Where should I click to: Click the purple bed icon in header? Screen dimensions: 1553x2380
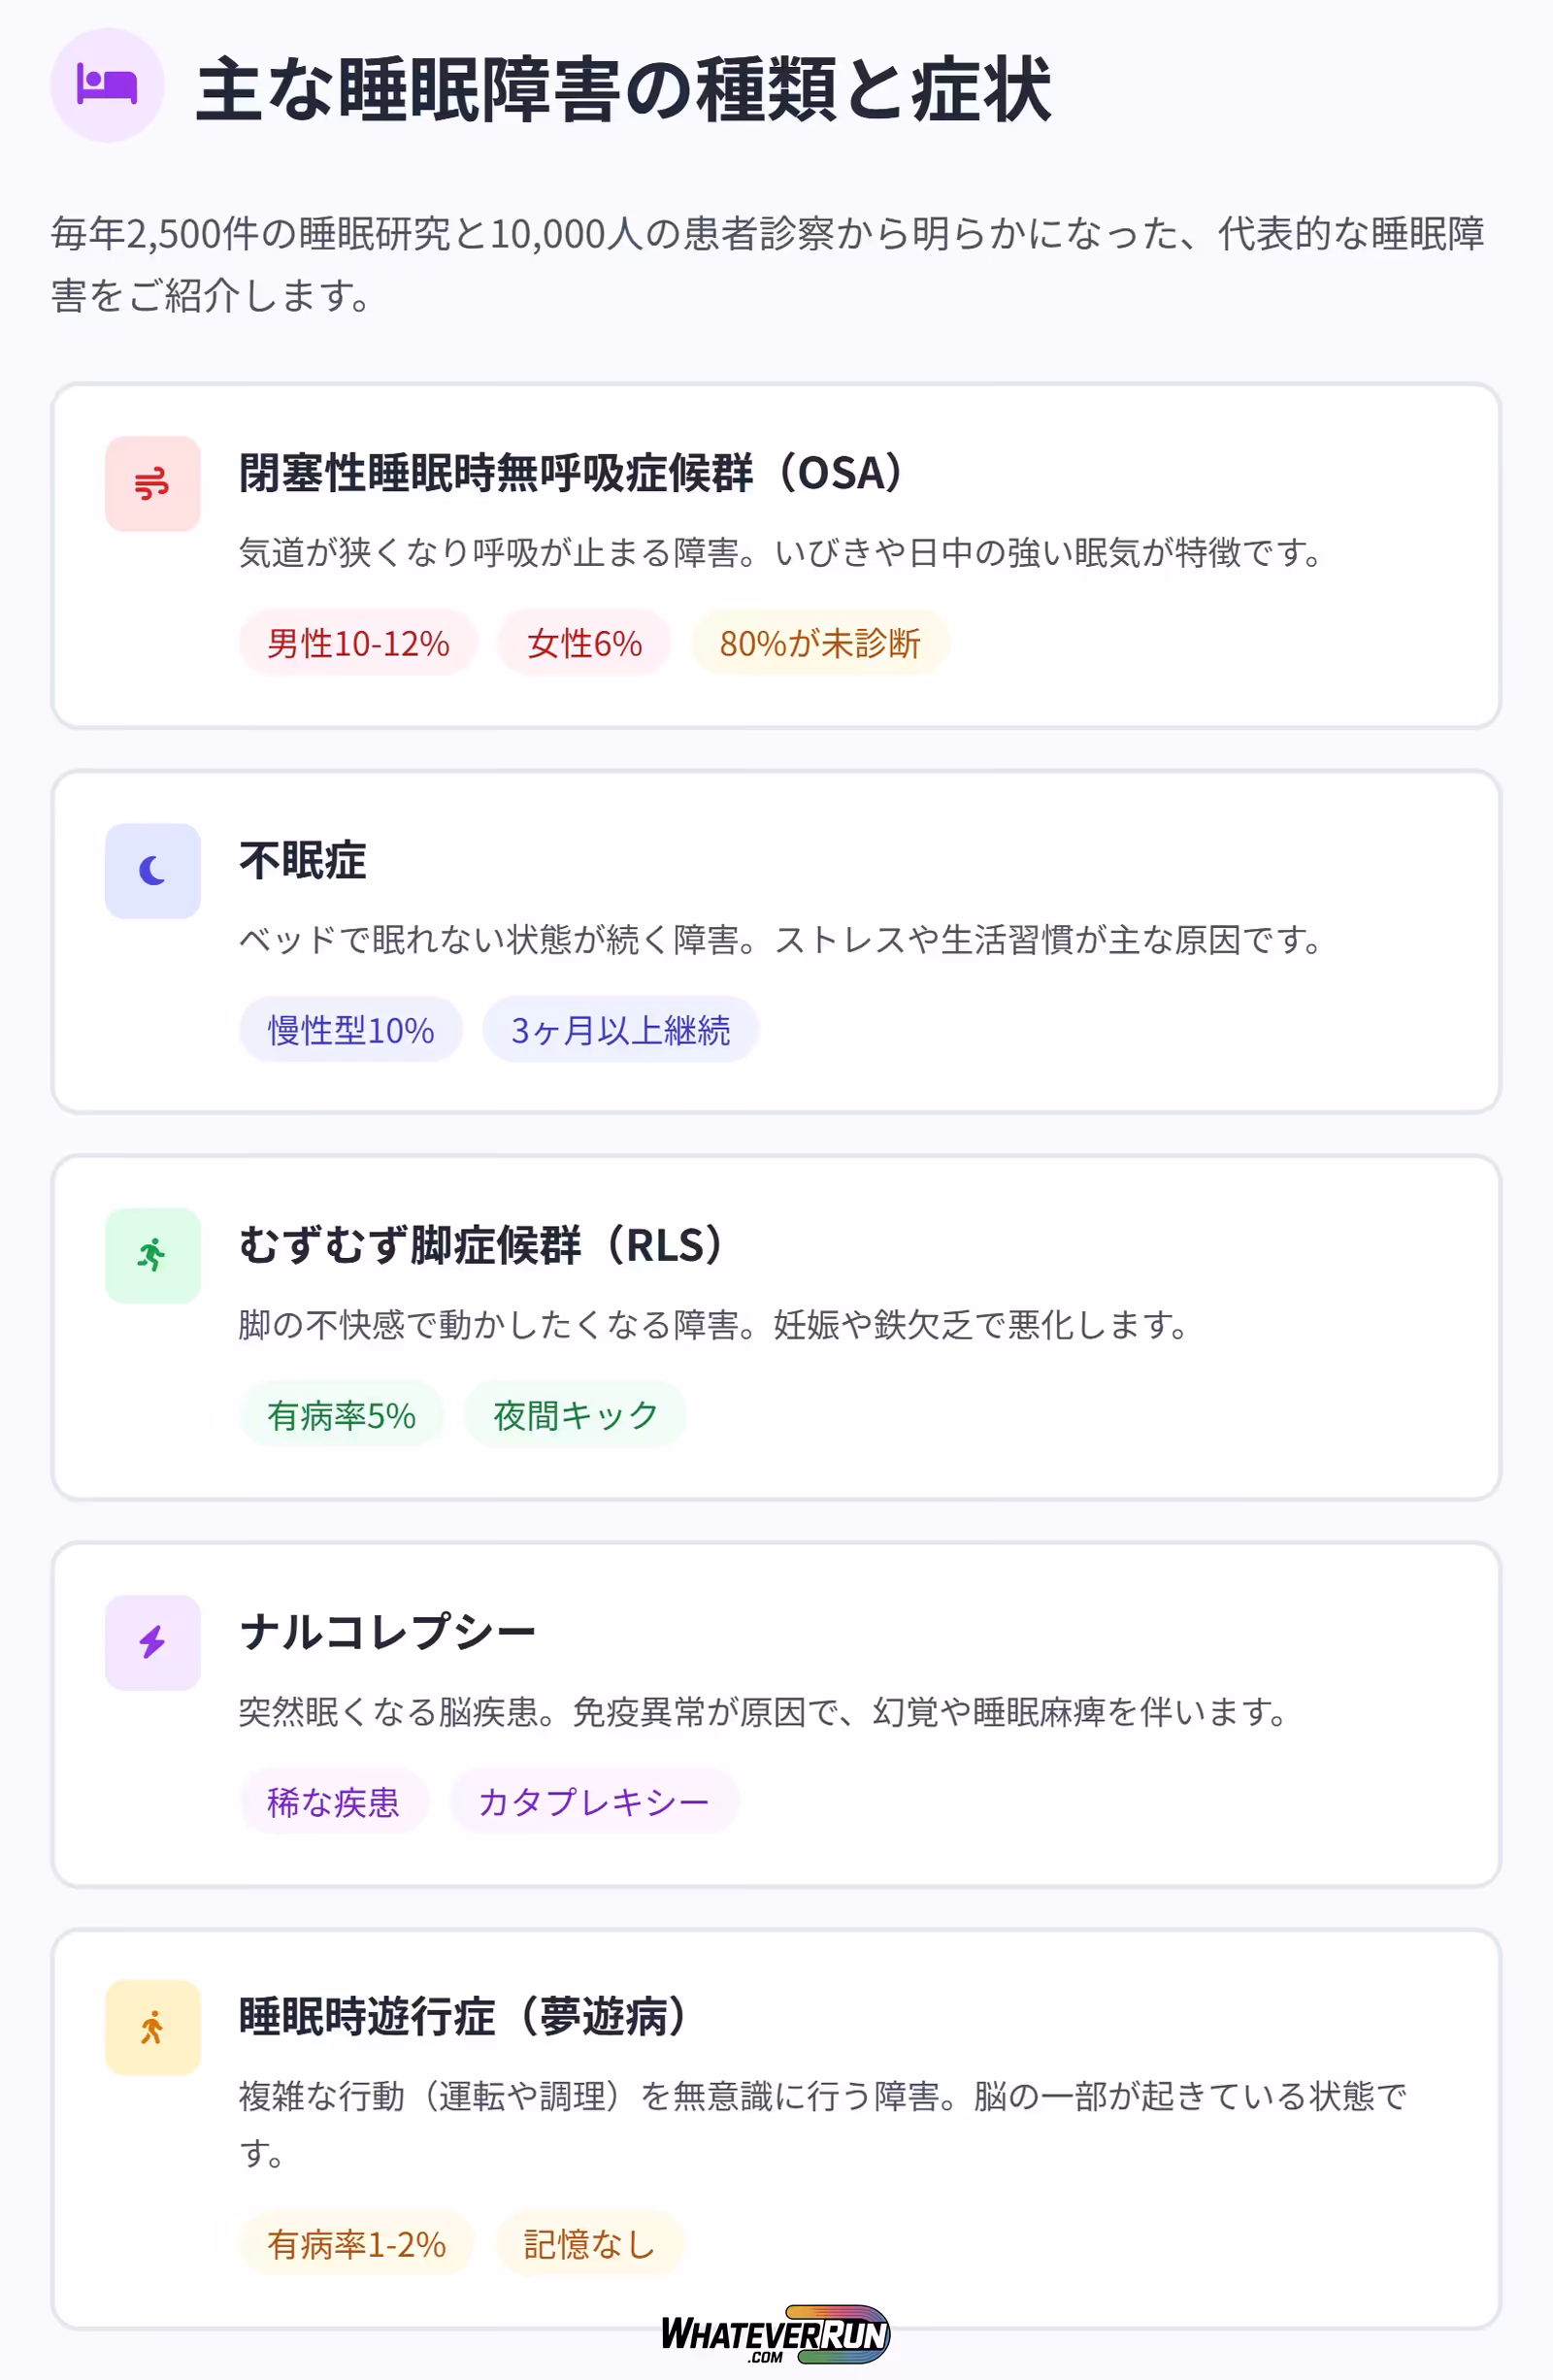(x=107, y=85)
